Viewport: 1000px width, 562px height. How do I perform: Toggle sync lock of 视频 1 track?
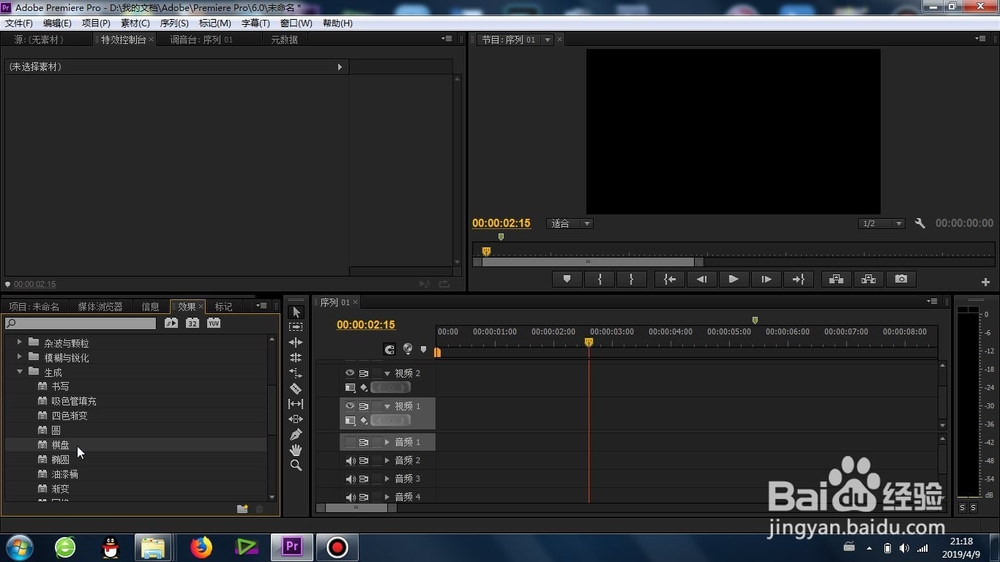tap(364, 406)
